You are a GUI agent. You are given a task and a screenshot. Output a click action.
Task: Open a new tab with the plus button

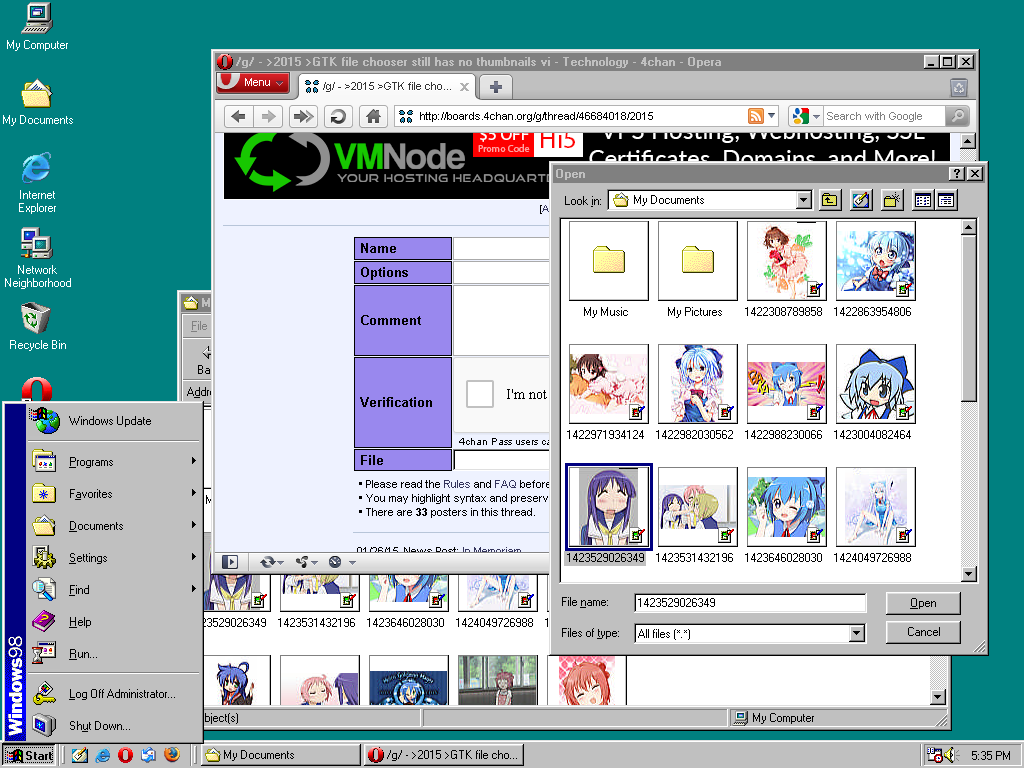click(496, 86)
